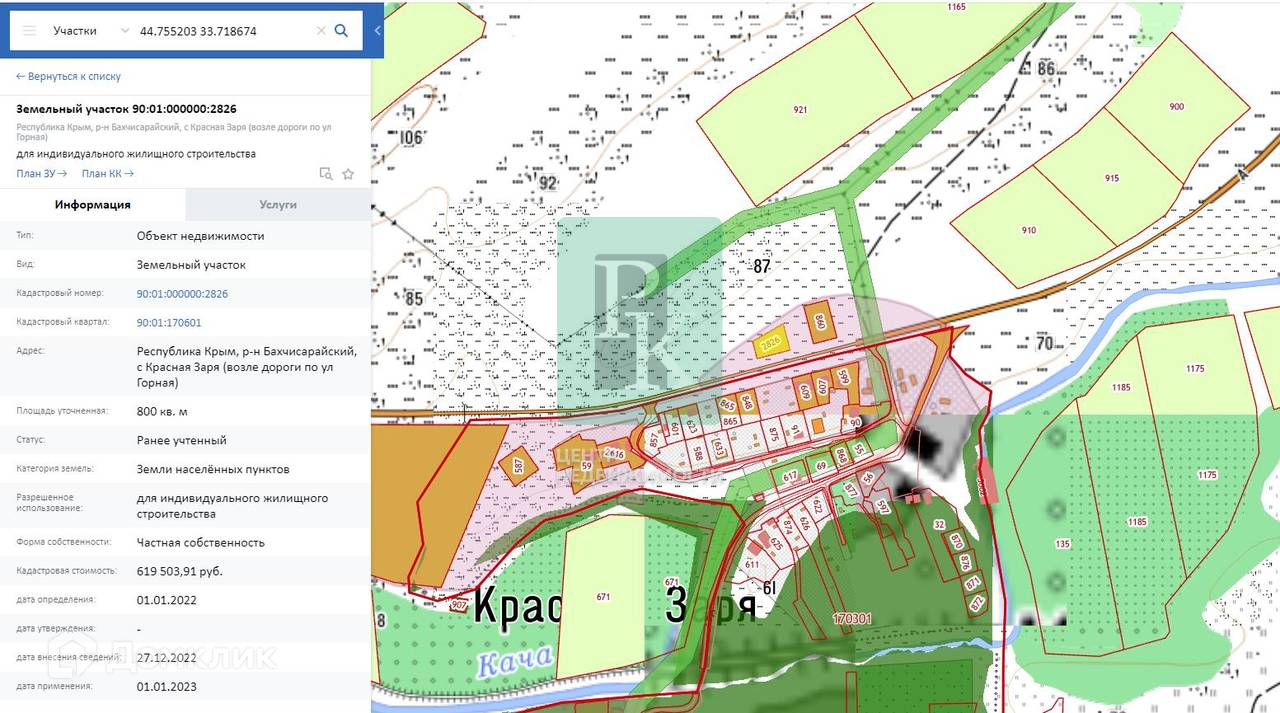Select the yellow parcel 2826 on map
Viewport: 1280px width, 713px height.
tap(770, 343)
